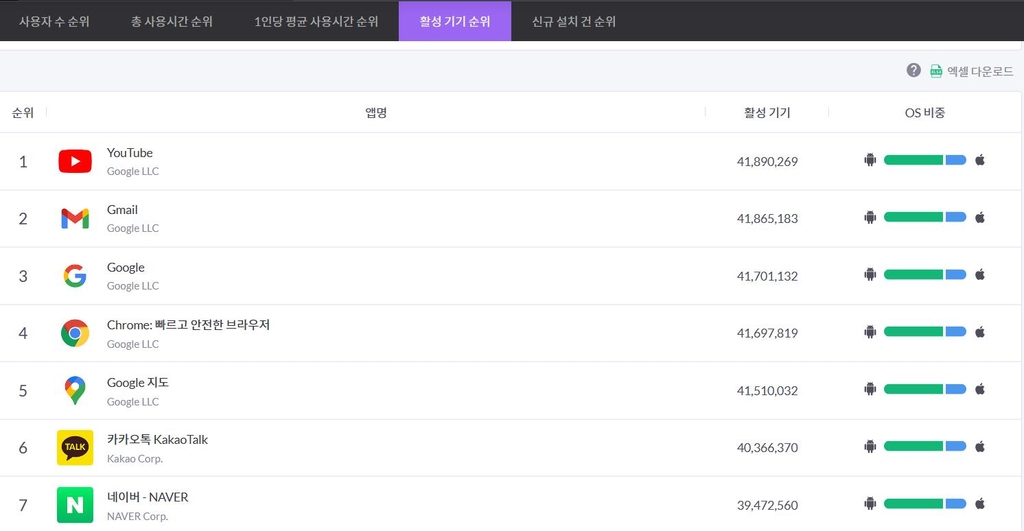Click the help question mark icon
This screenshot has height=531, width=1024.
914,71
